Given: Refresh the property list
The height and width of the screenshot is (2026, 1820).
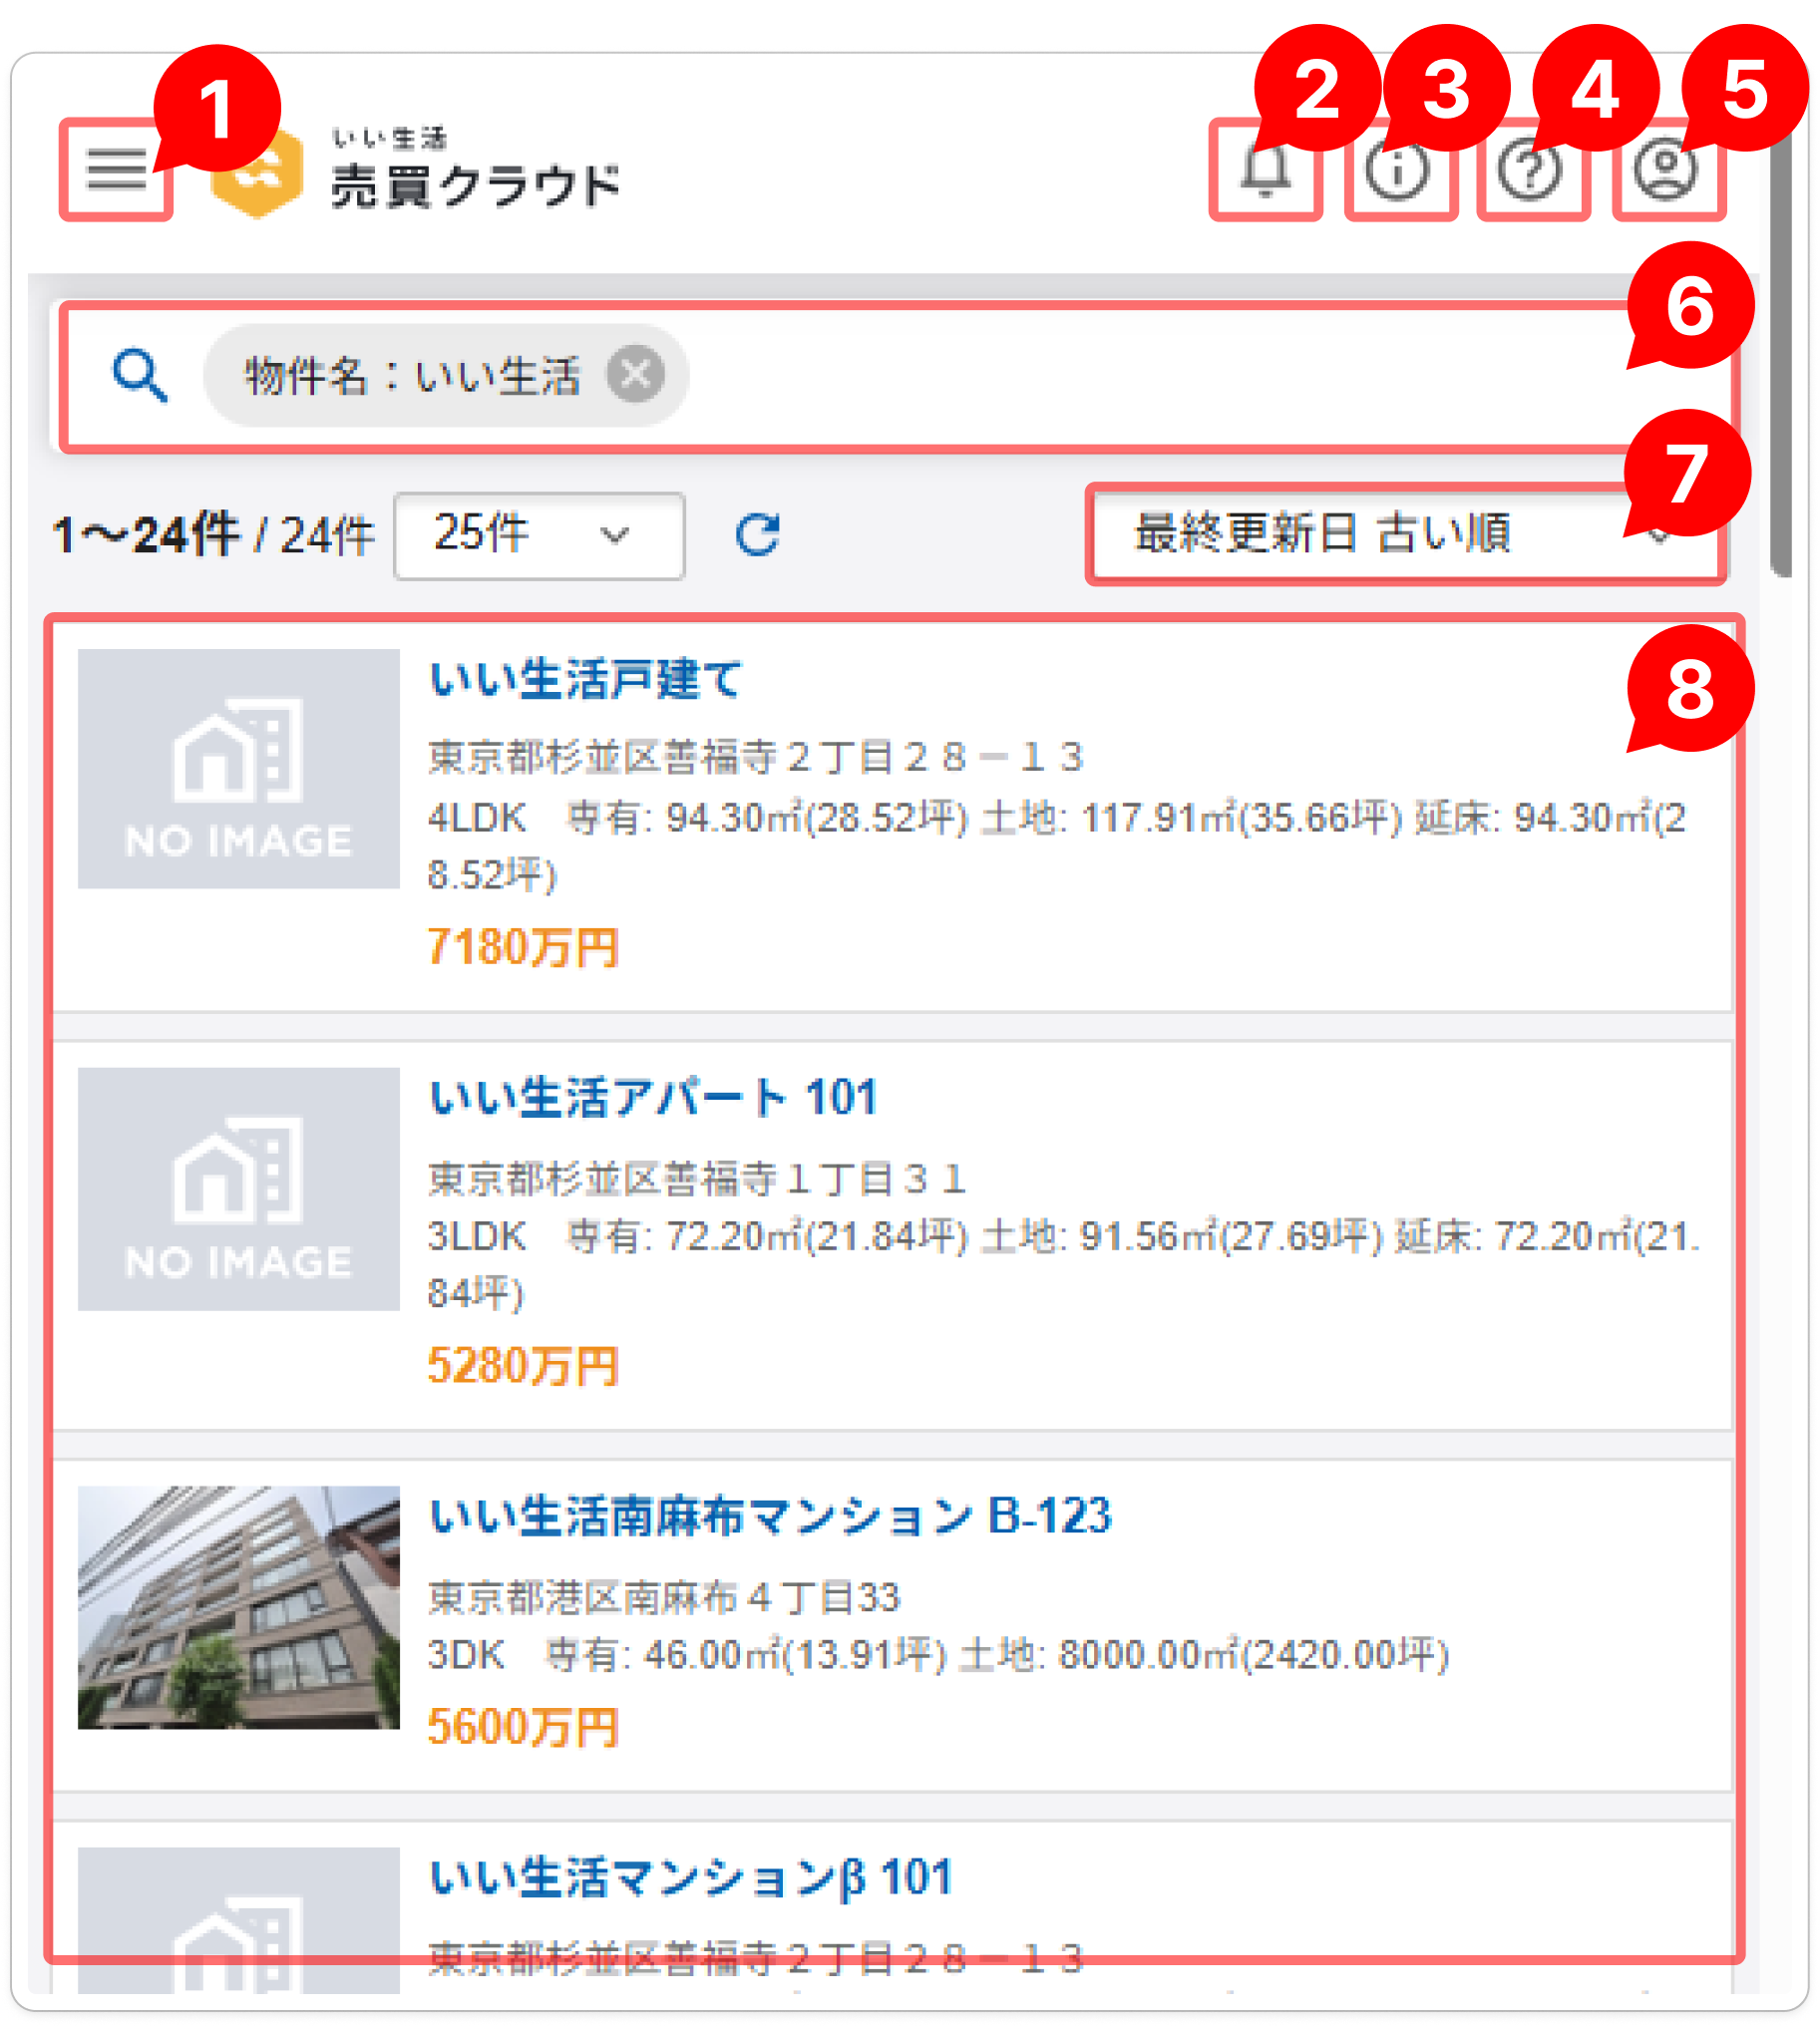Looking at the screenshot, I should tap(757, 535).
